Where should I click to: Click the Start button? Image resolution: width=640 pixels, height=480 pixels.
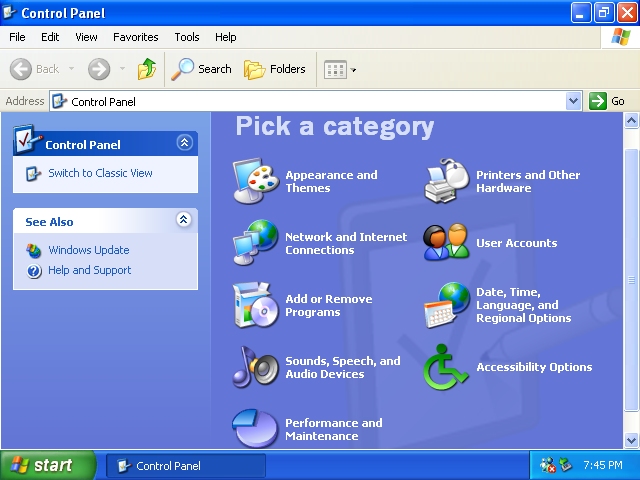click(x=47, y=465)
